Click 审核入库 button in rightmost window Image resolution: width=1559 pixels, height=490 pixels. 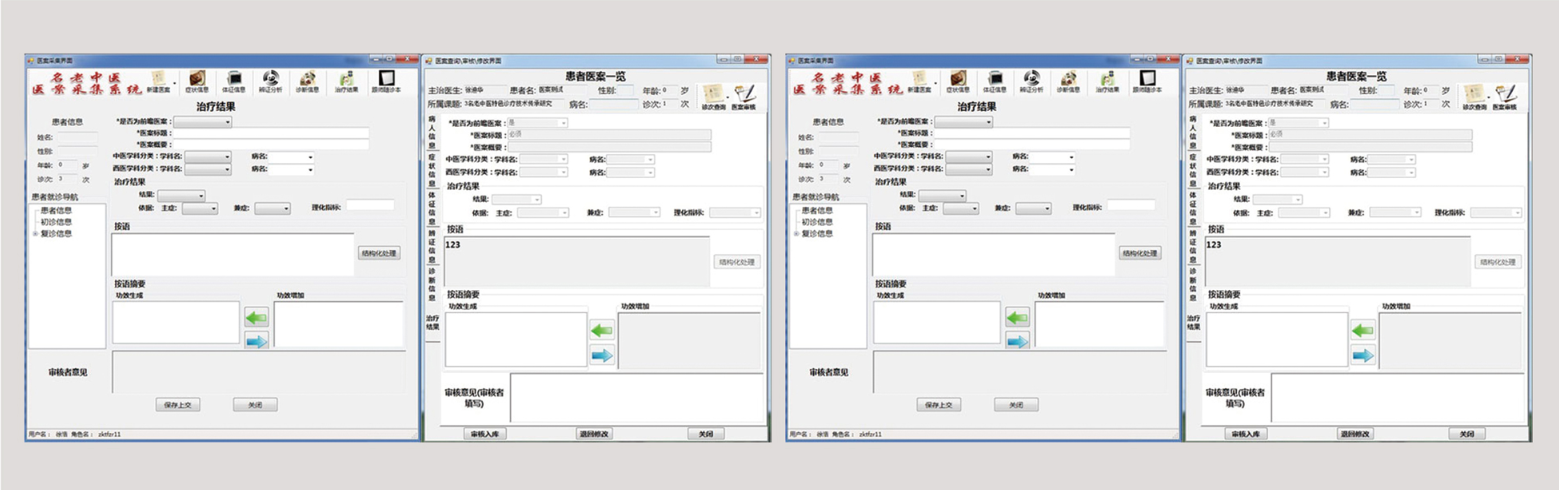[1247, 434]
